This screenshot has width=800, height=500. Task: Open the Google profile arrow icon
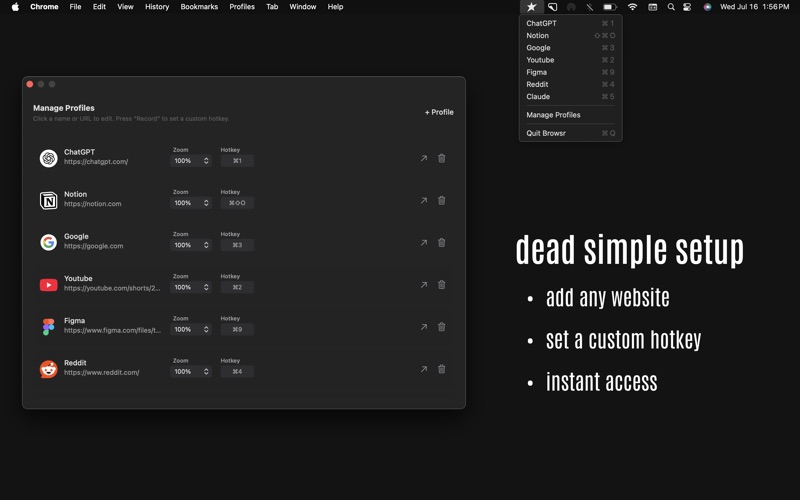click(x=424, y=243)
